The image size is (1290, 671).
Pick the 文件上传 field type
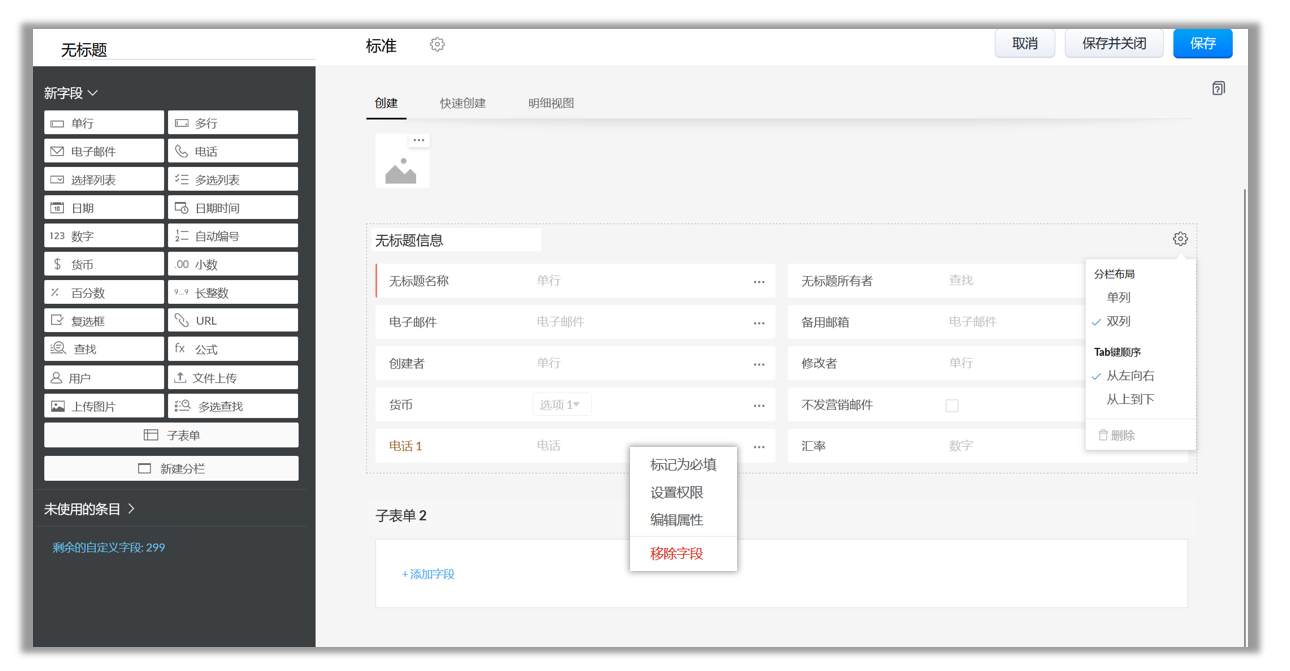click(232, 378)
